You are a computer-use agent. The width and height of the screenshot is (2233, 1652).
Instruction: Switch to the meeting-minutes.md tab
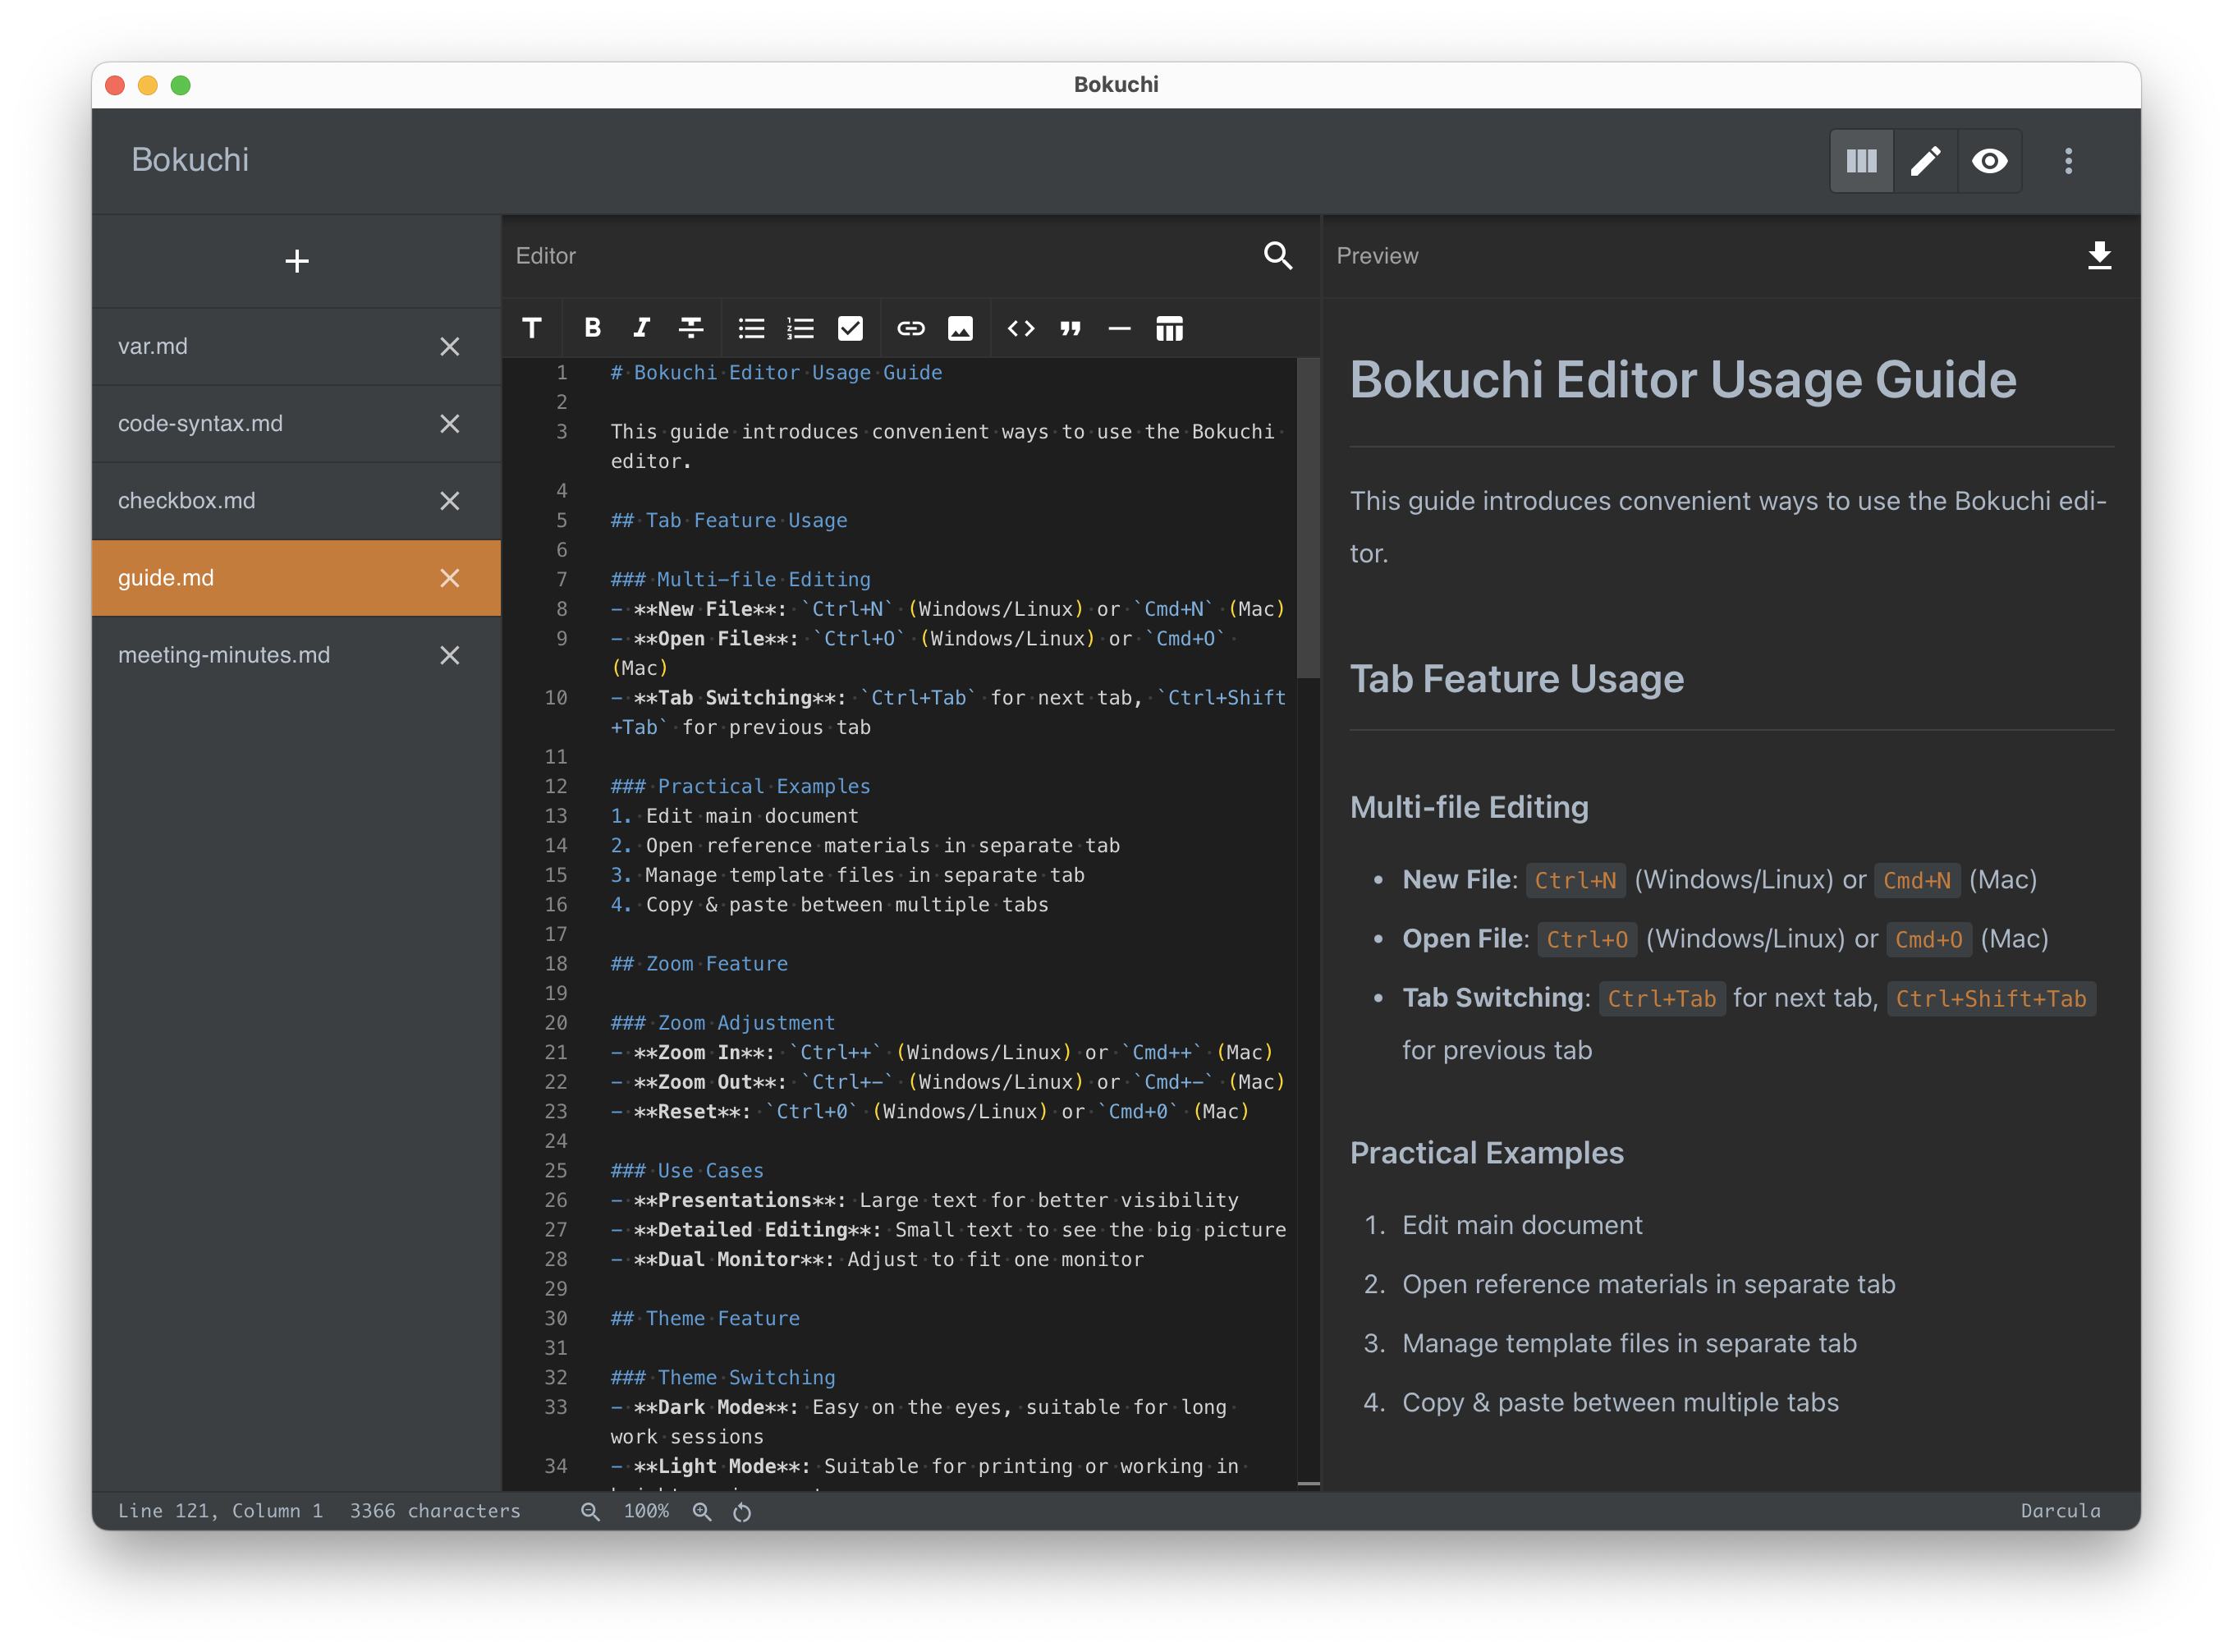coord(224,655)
